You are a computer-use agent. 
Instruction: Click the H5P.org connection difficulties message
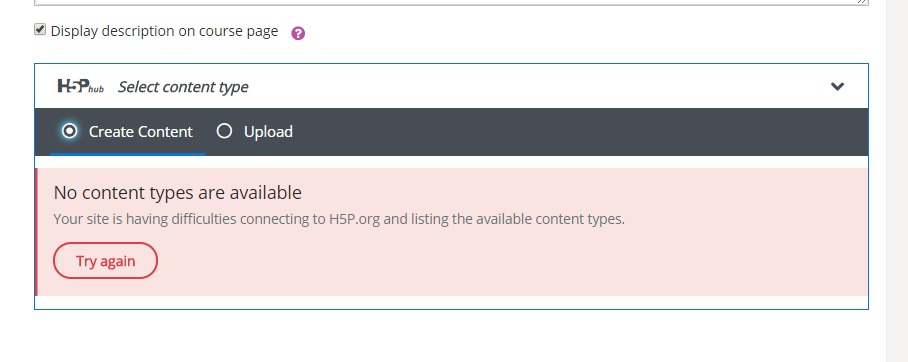pos(339,220)
